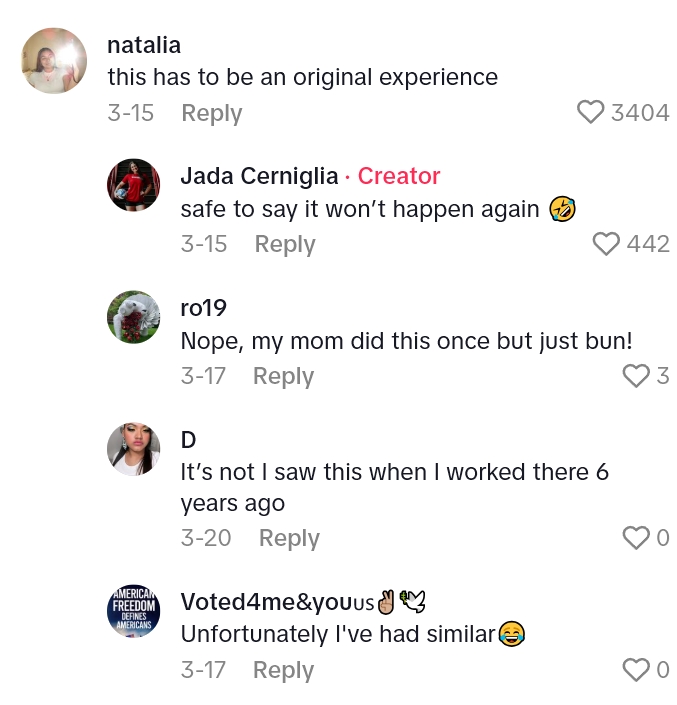Reply to ro19's comment
Viewport: 677px width, 705px height.
[x=283, y=376]
